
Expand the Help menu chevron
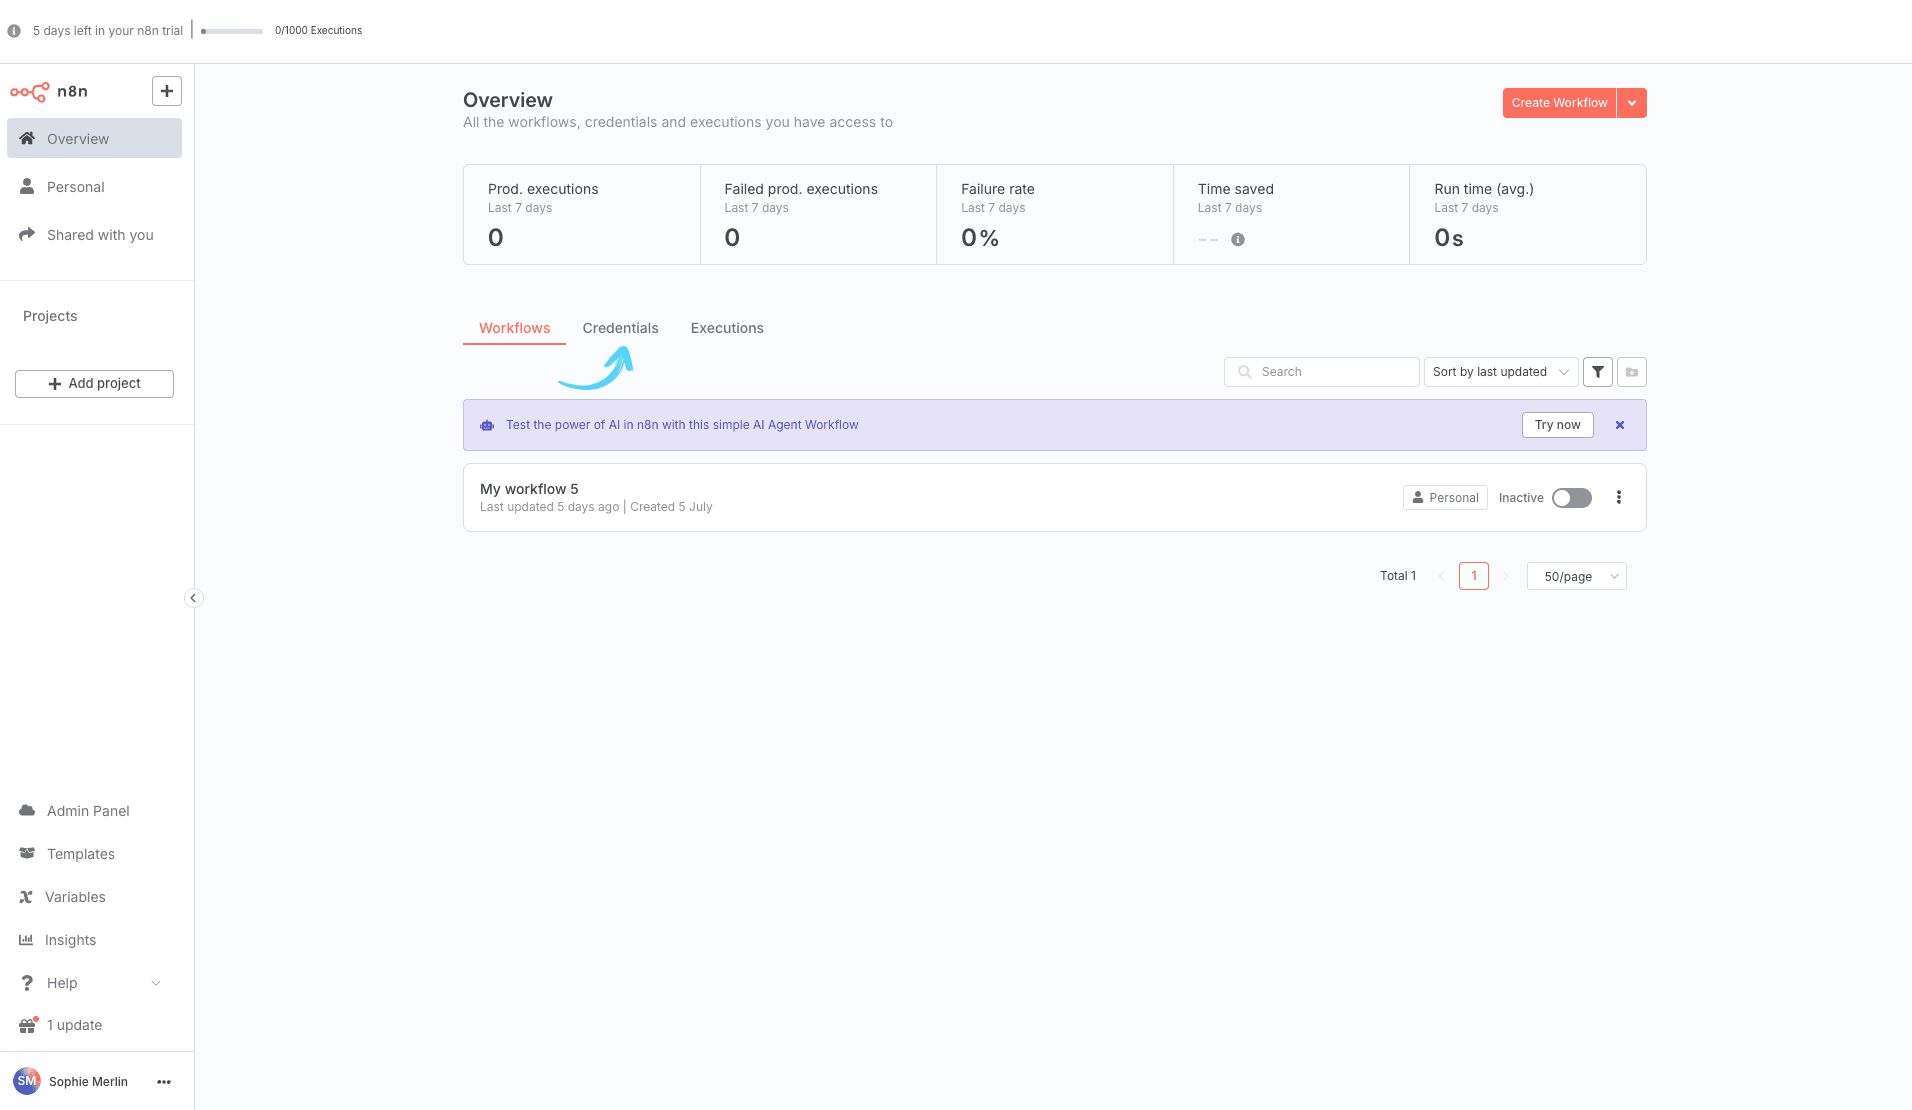[x=156, y=983]
